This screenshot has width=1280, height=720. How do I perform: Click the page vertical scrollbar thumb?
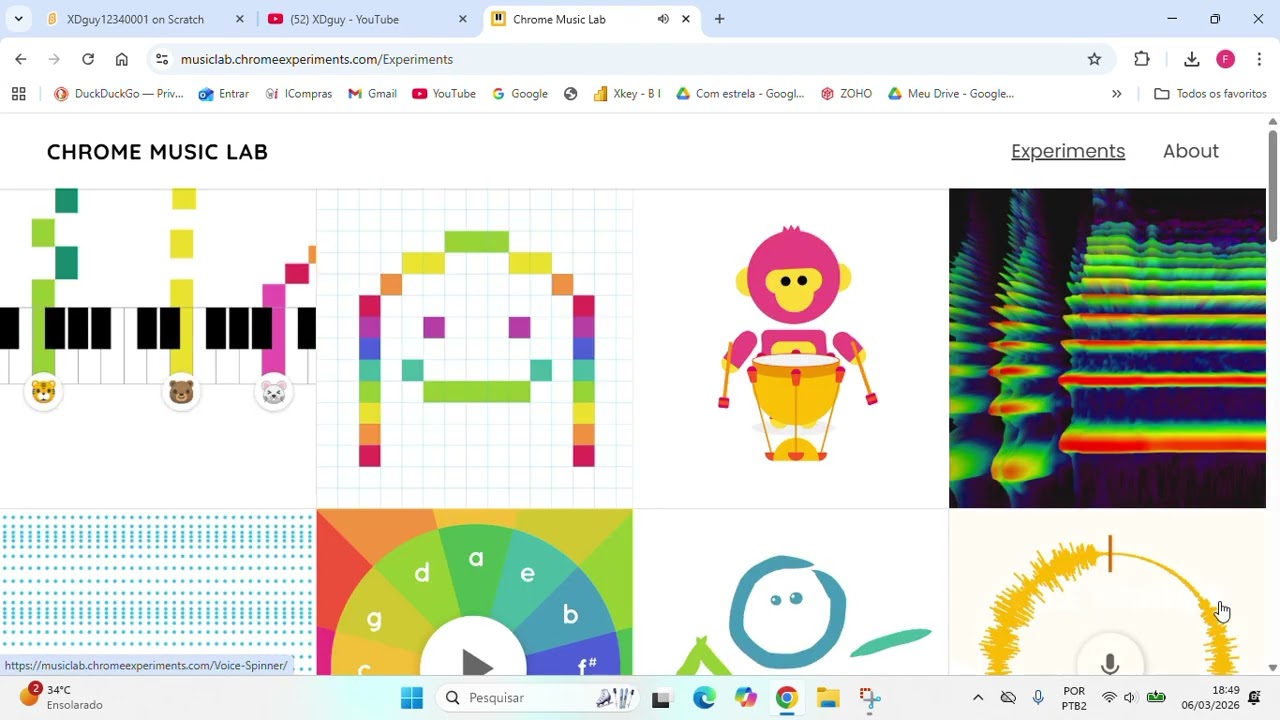(x=1273, y=185)
